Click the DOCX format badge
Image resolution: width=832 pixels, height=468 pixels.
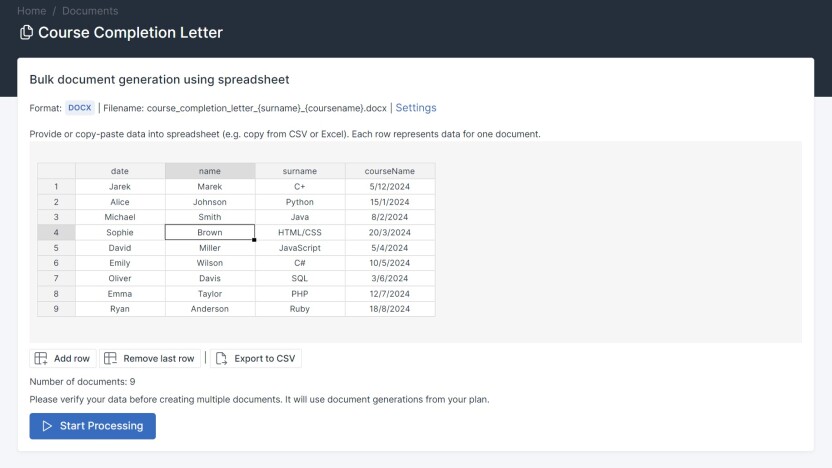click(80, 108)
